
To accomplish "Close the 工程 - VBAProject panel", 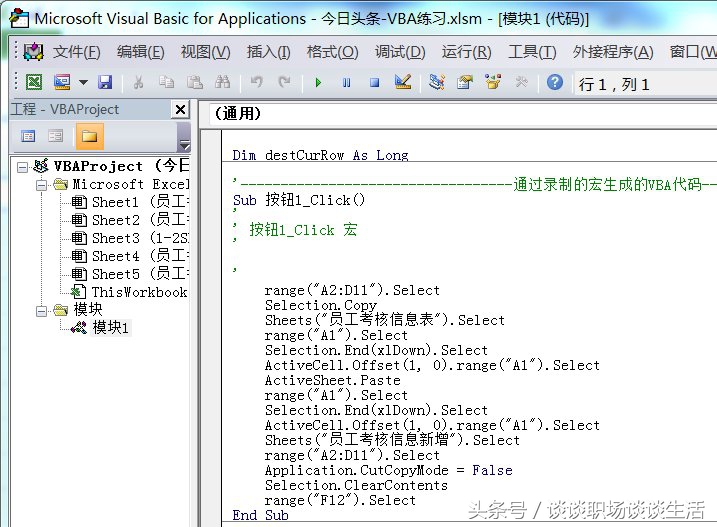I will tap(181, 109).
